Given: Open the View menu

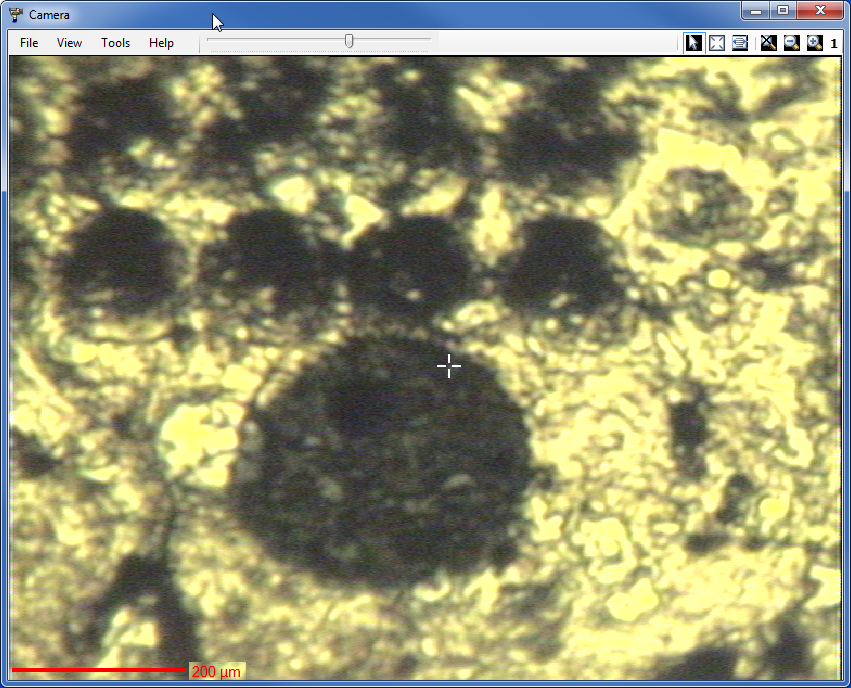Looking at the screenshot, I should (x=69, y=43).
